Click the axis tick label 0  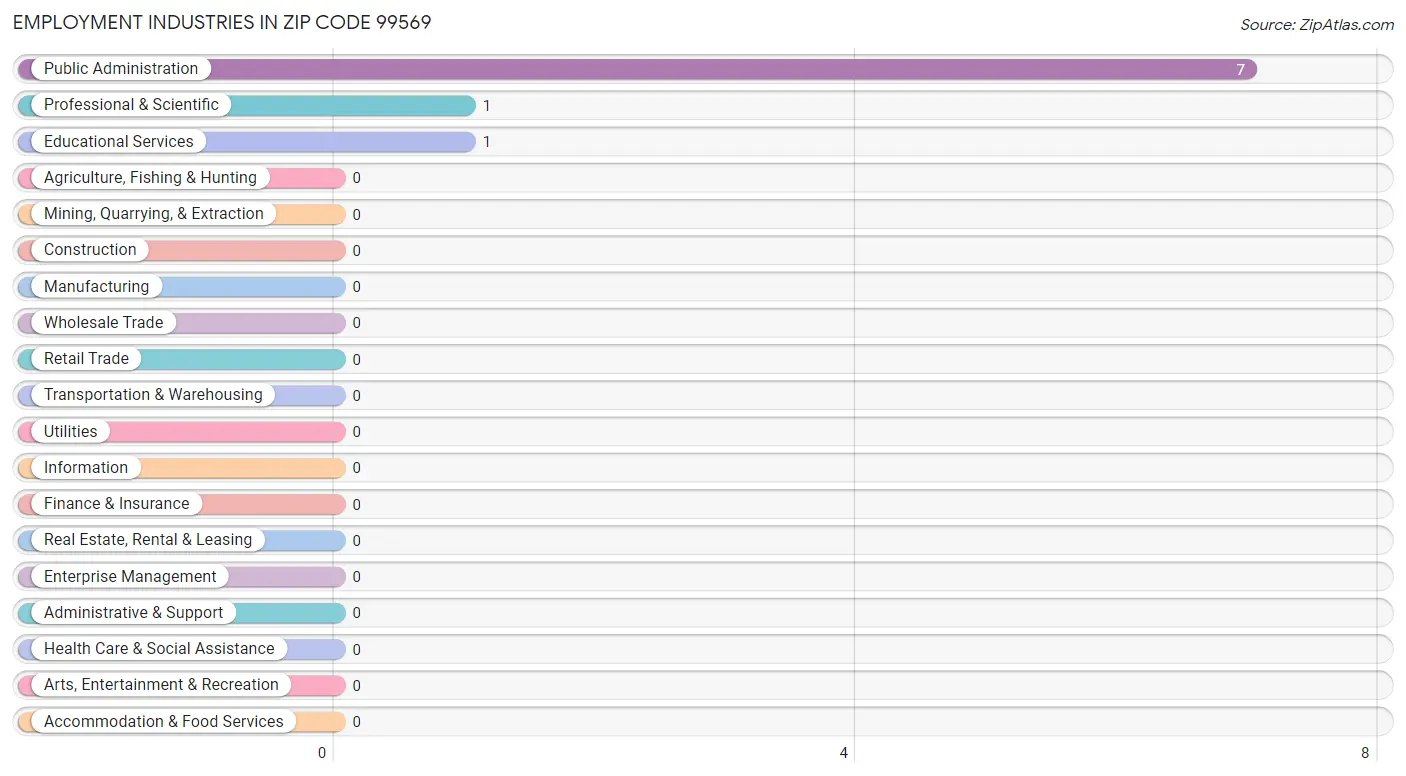click(x=322, y=753)
